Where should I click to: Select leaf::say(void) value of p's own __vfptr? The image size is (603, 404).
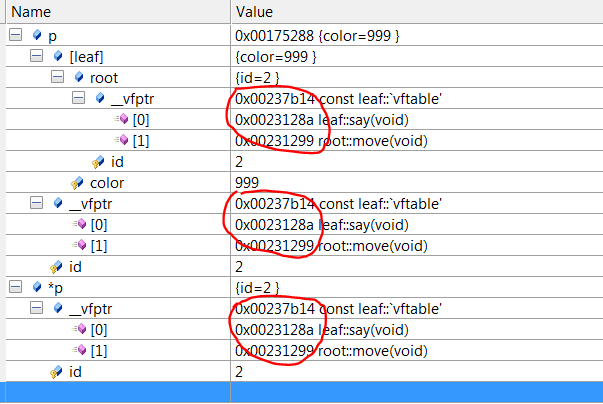point(321,225)
